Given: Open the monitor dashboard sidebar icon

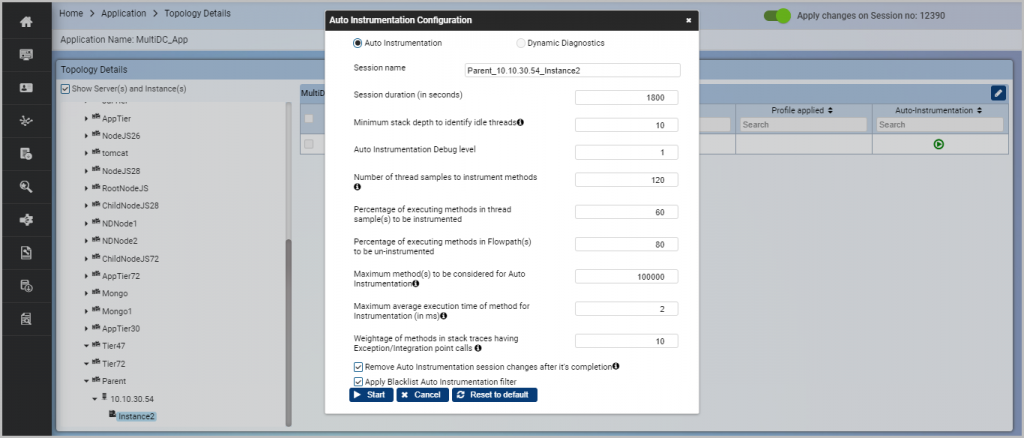Looking at the screenshot, I should (x=26, y=55).
